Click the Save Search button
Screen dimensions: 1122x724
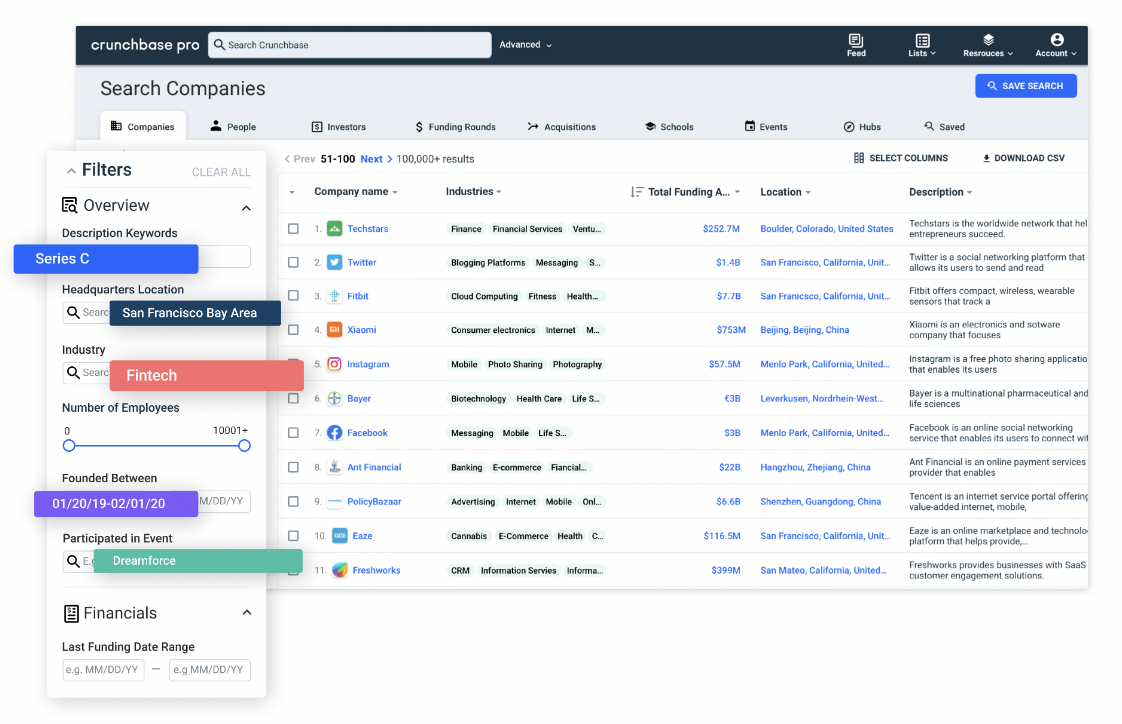[1025, 86]
